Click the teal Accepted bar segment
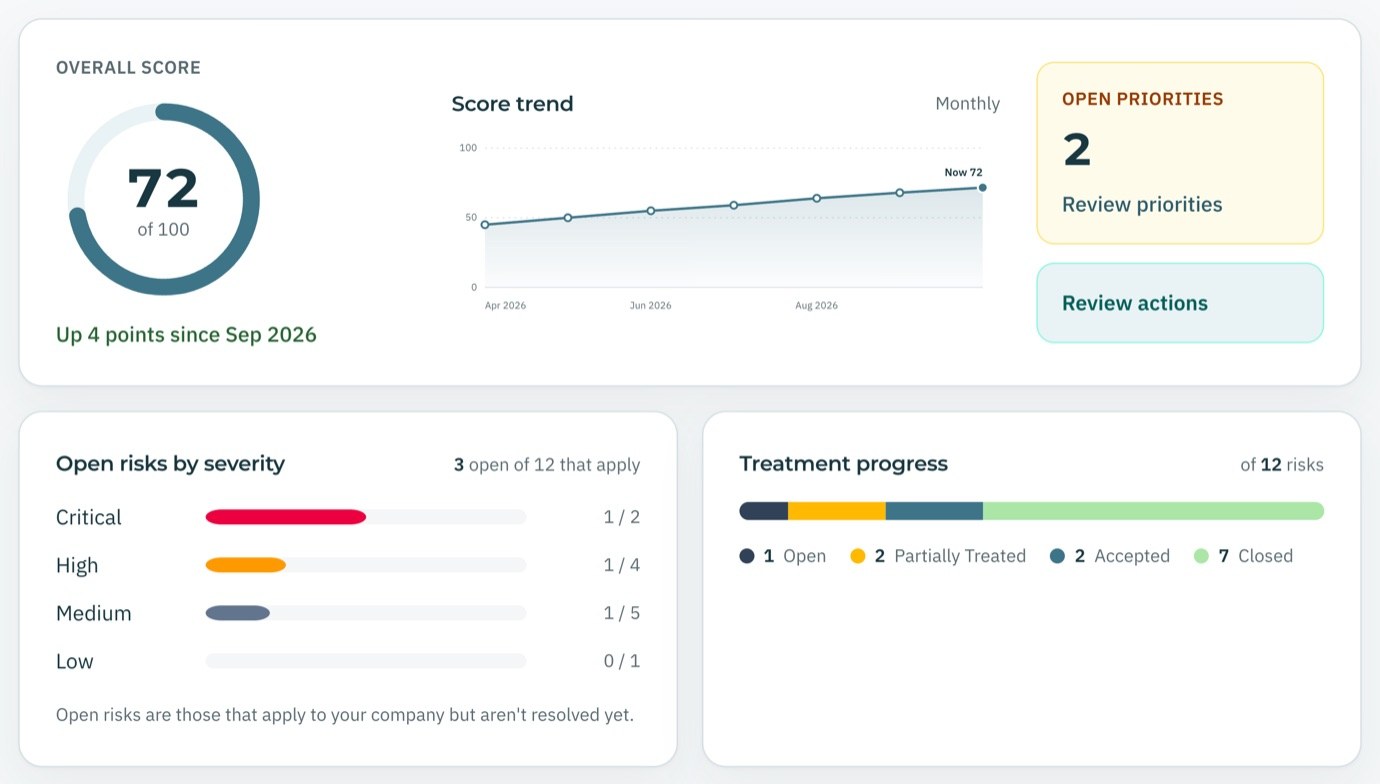This screenshot has width=1380, height=784. [x=934, y=511]
